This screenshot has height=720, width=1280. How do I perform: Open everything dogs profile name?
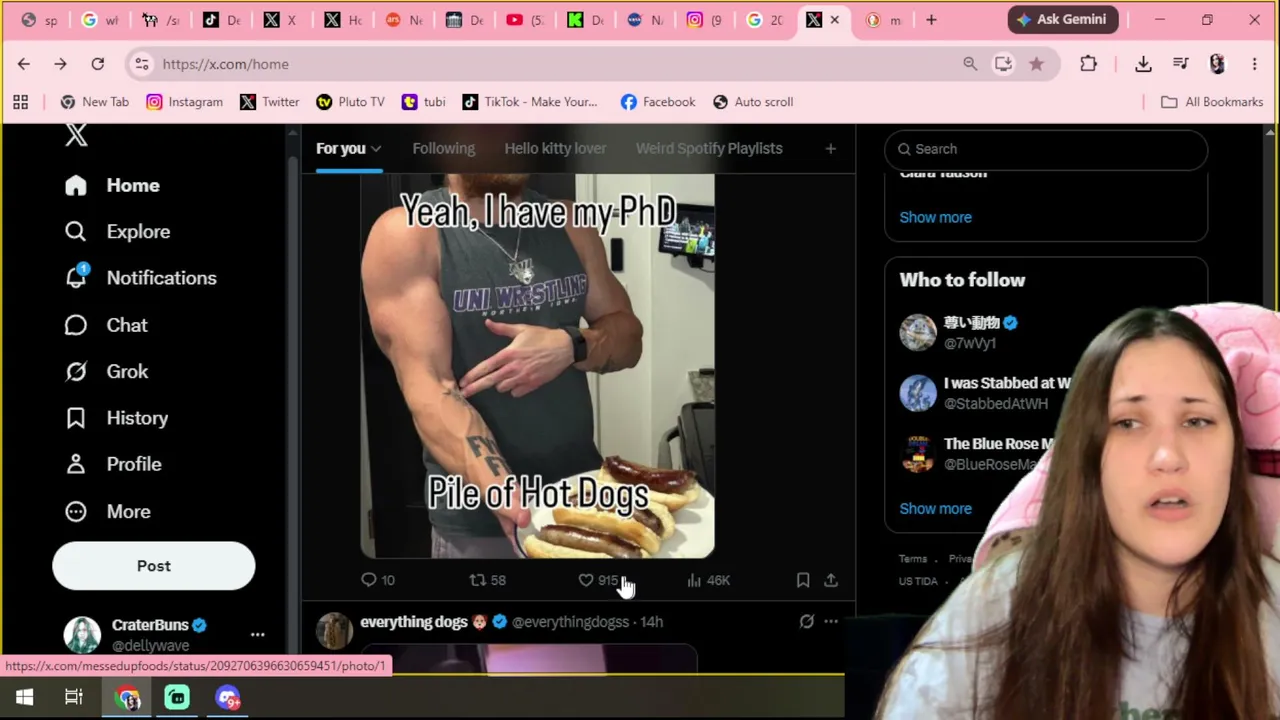pos(414,622)
